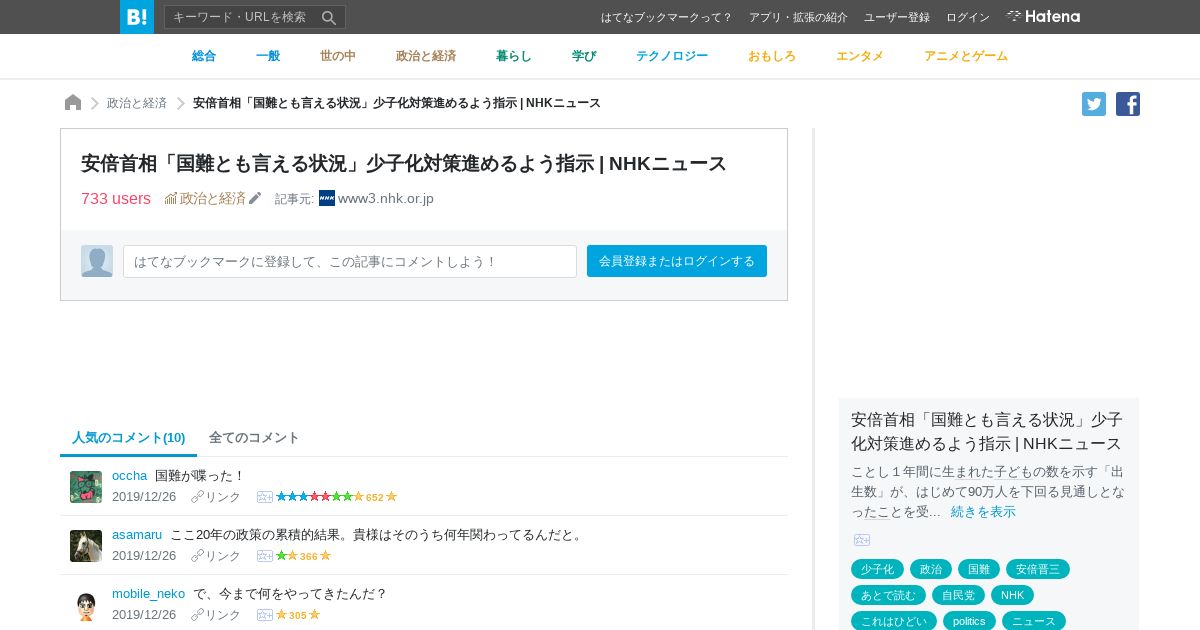This screenshot has height=630, width=1200.
Task: Expand 続きを表示 in the sidebar
Action: 983,511
